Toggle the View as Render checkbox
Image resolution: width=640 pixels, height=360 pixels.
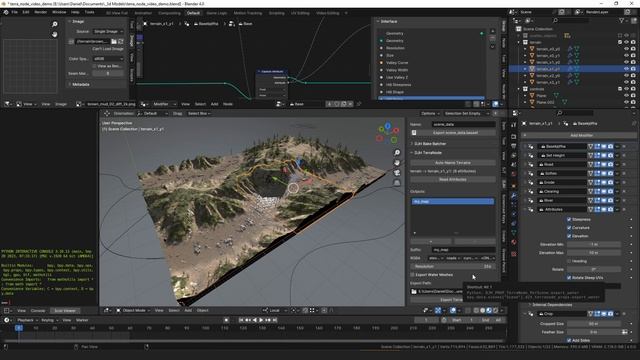(x=95, y=66)
